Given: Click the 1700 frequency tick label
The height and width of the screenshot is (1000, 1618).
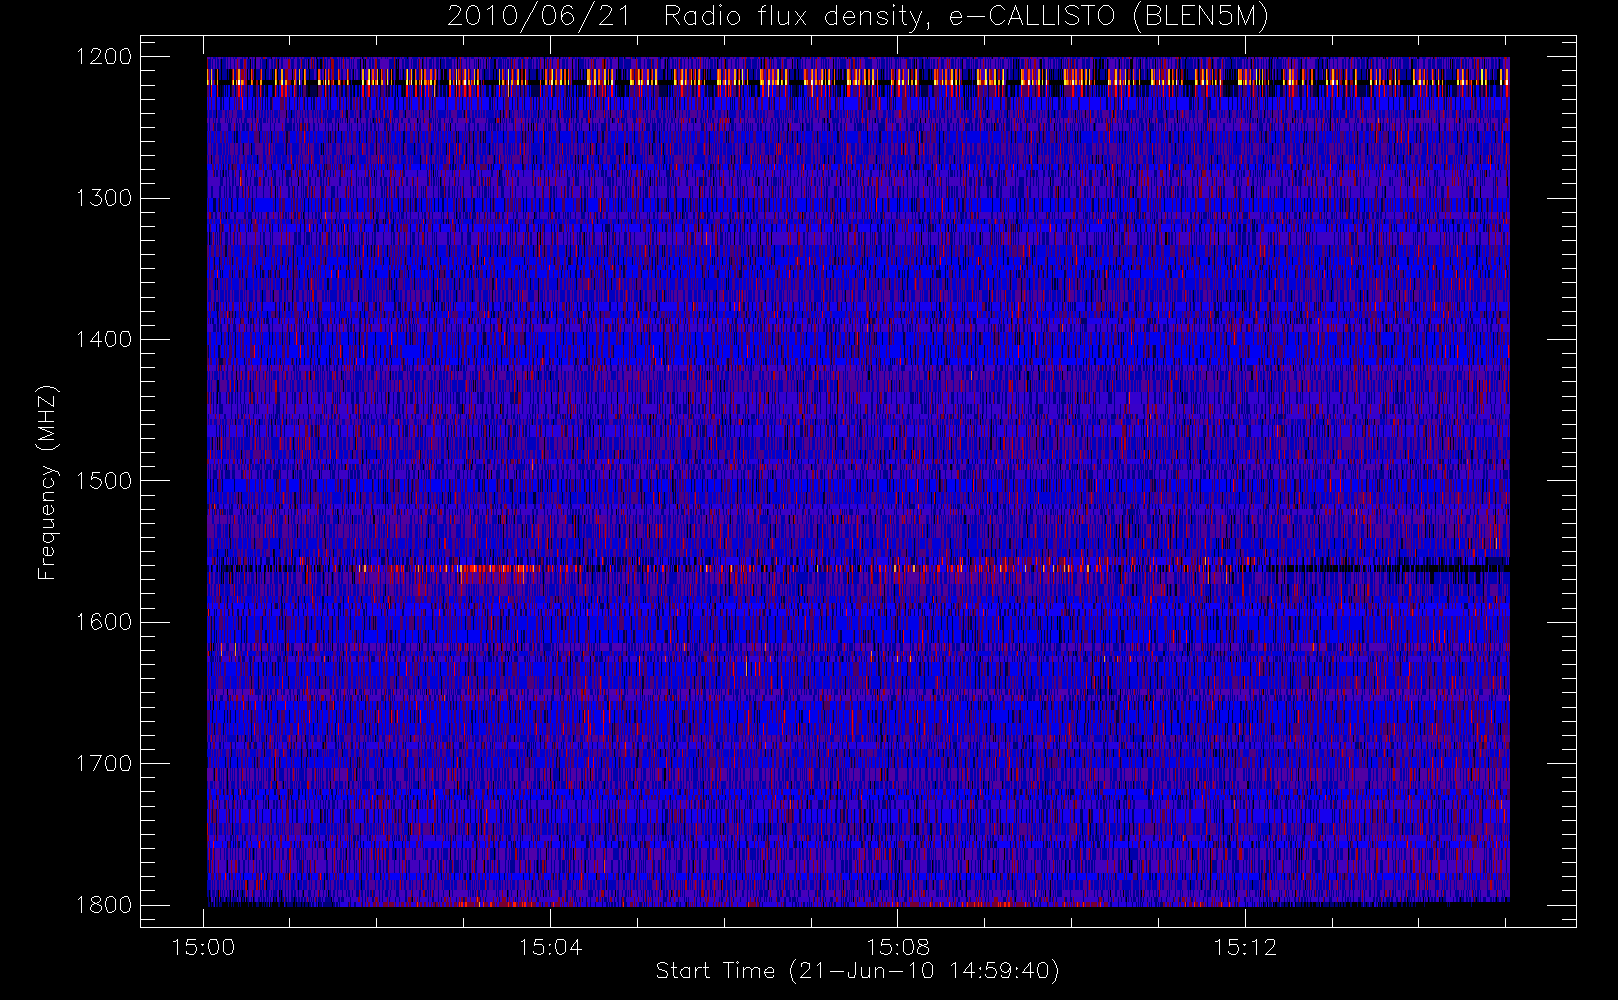Looking at the screenshot, I should pos(104,763).
